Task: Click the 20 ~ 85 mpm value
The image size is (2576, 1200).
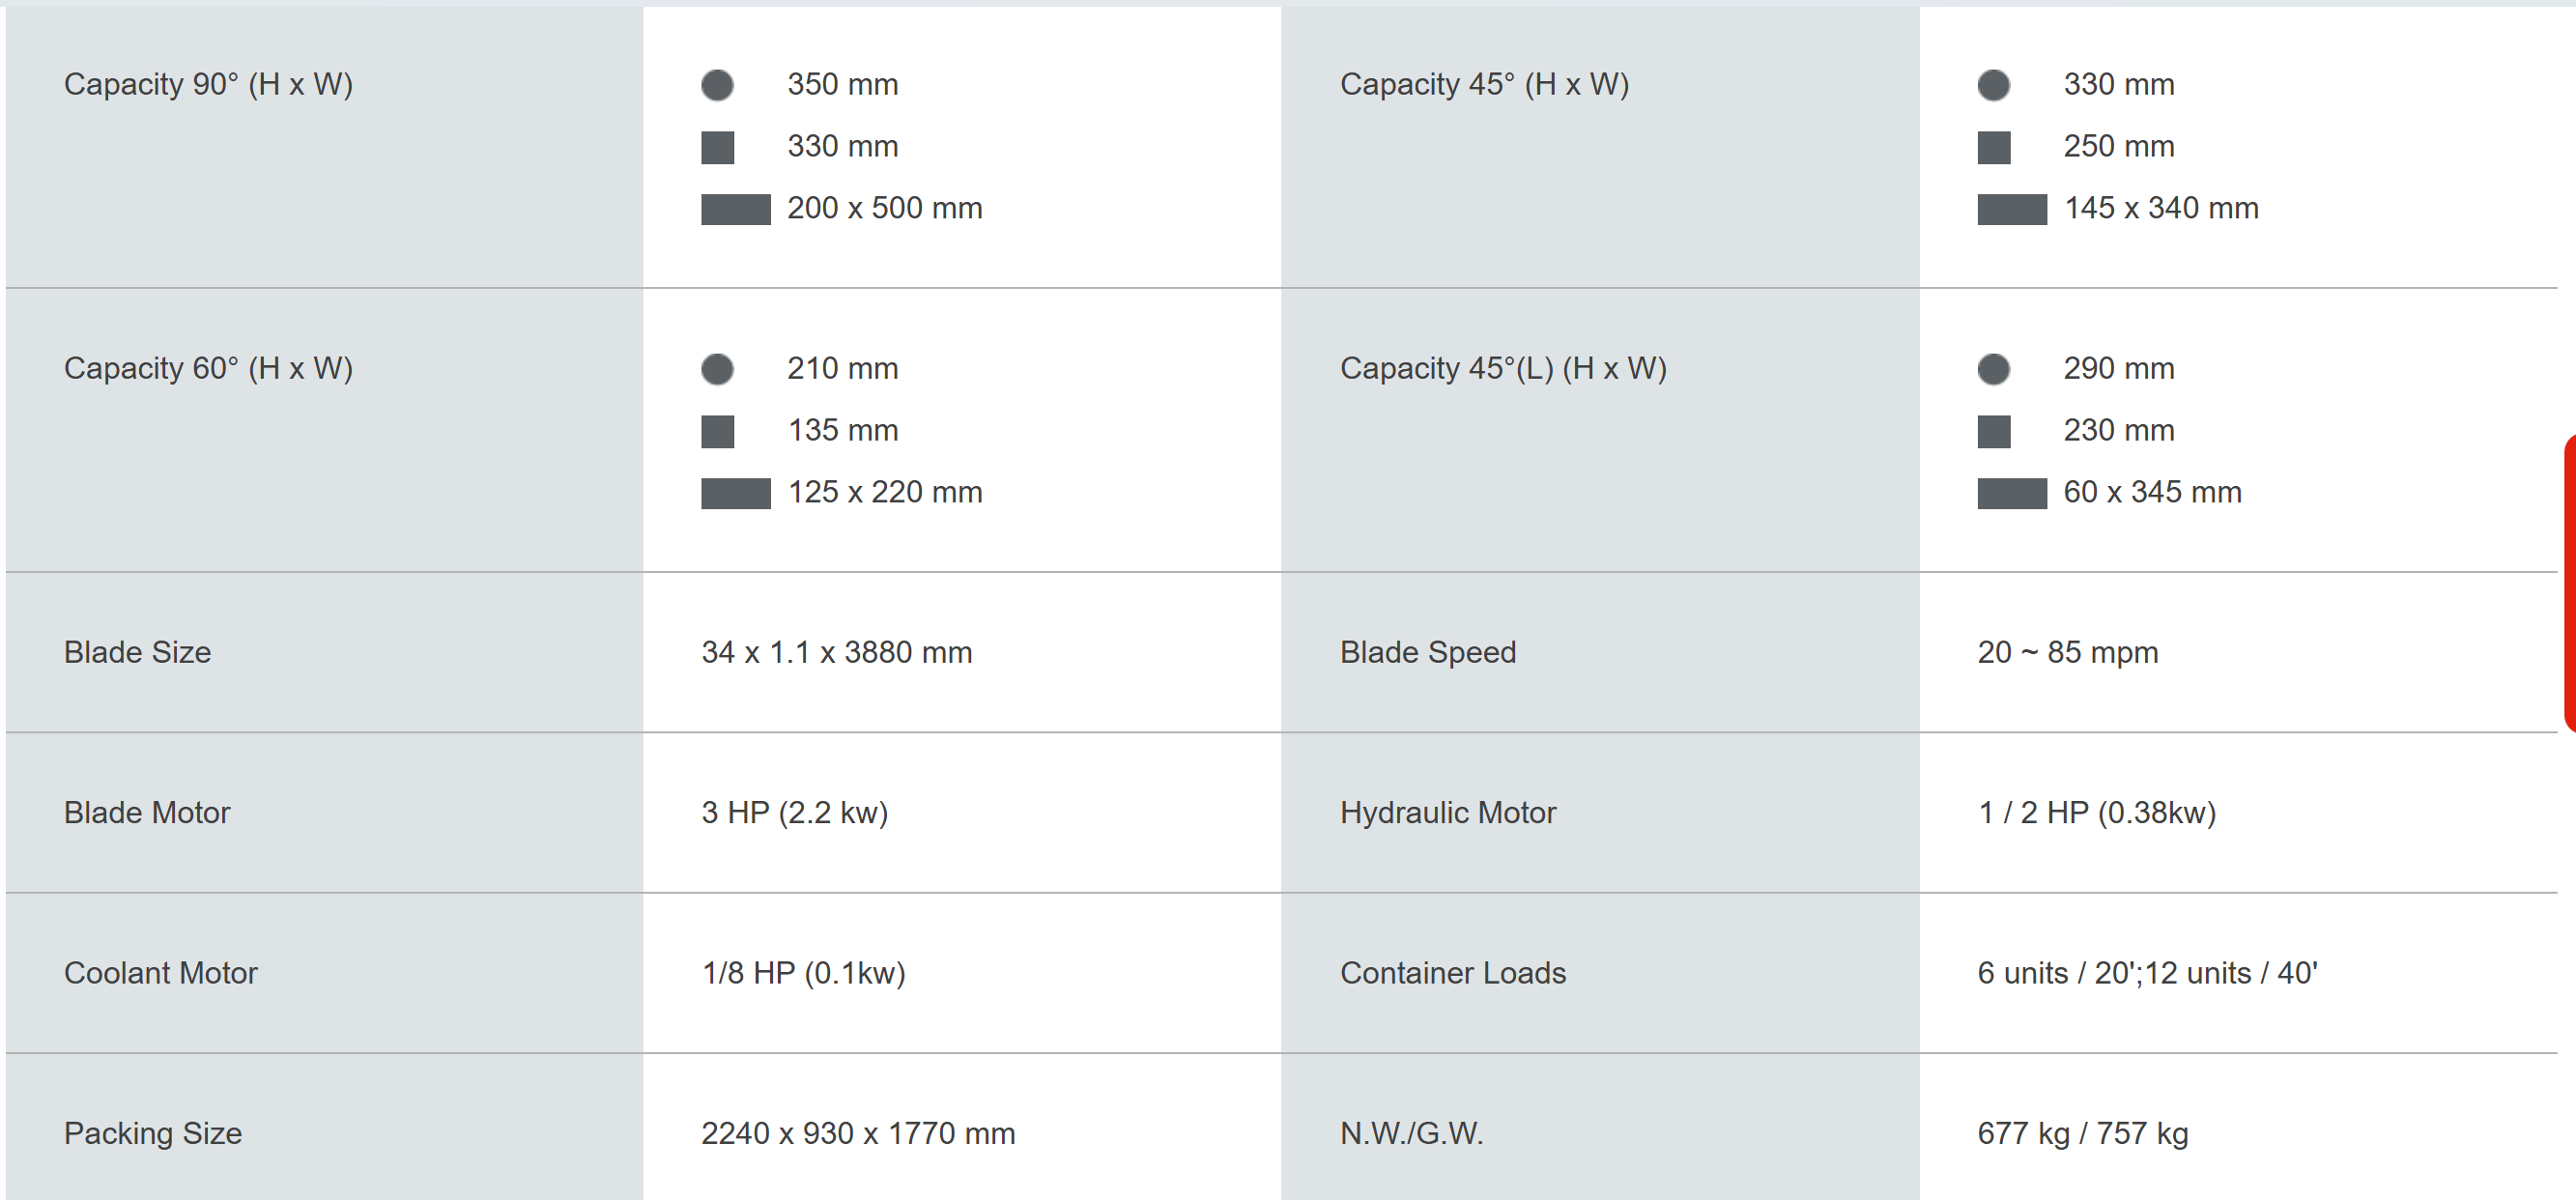Action: point(2067,652)
